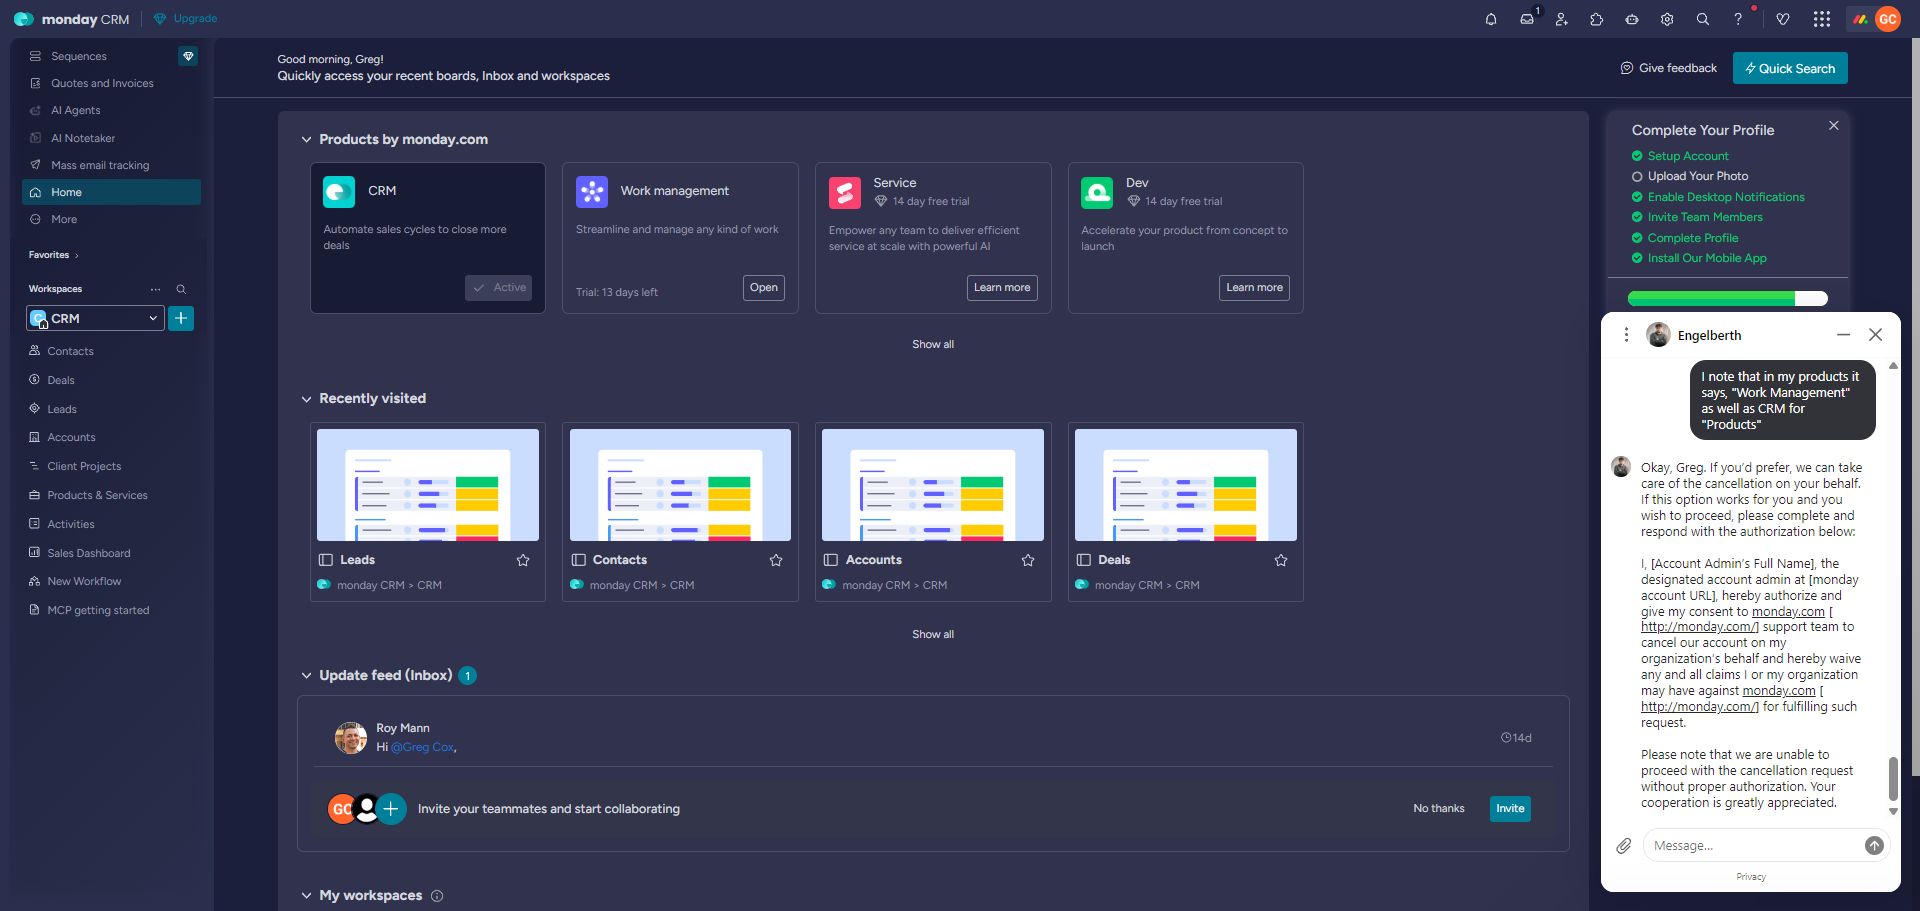Click the invite members icon in top bar
Image resolution: width=1920 pixels, height=911 pixels.
[x=1561, y=19]
